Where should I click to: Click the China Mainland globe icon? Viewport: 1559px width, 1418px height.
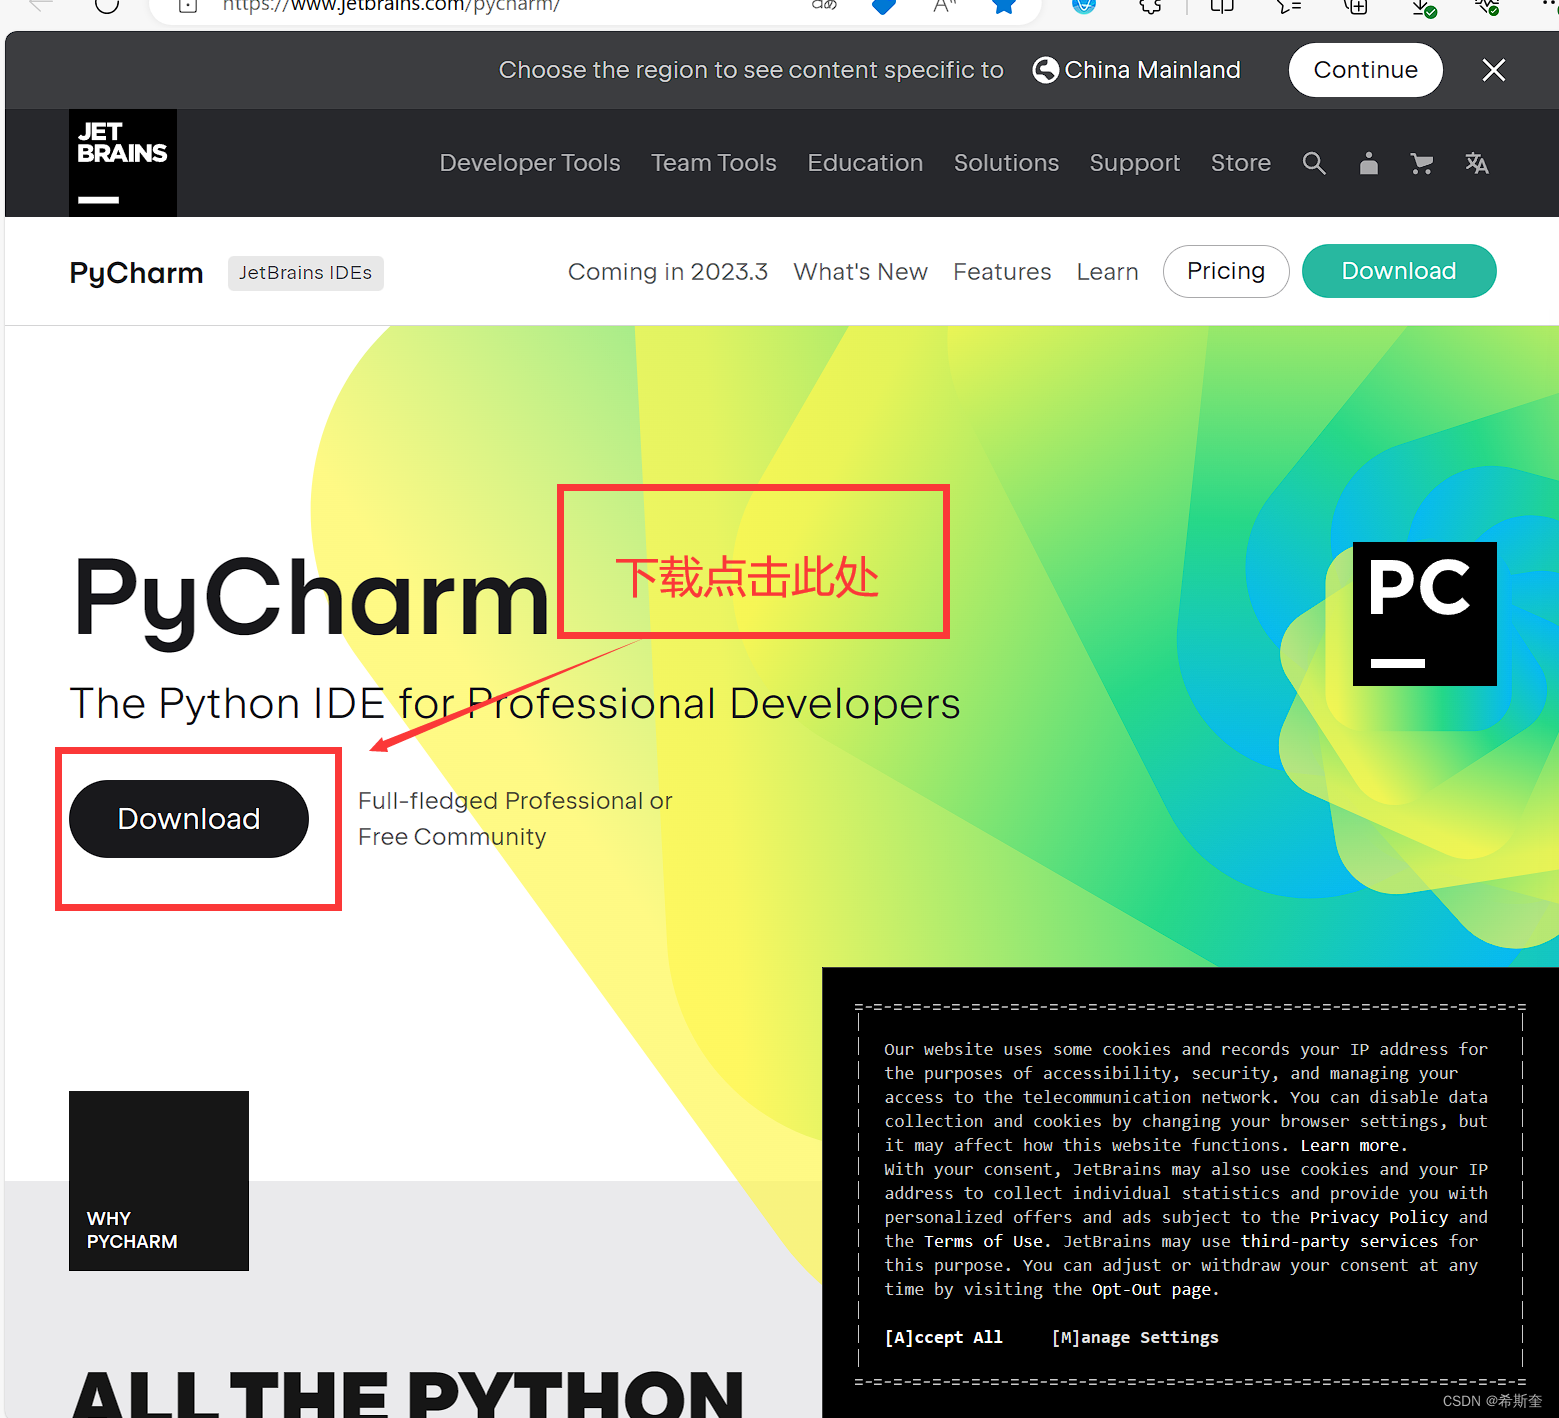[x=1045, y=70]
